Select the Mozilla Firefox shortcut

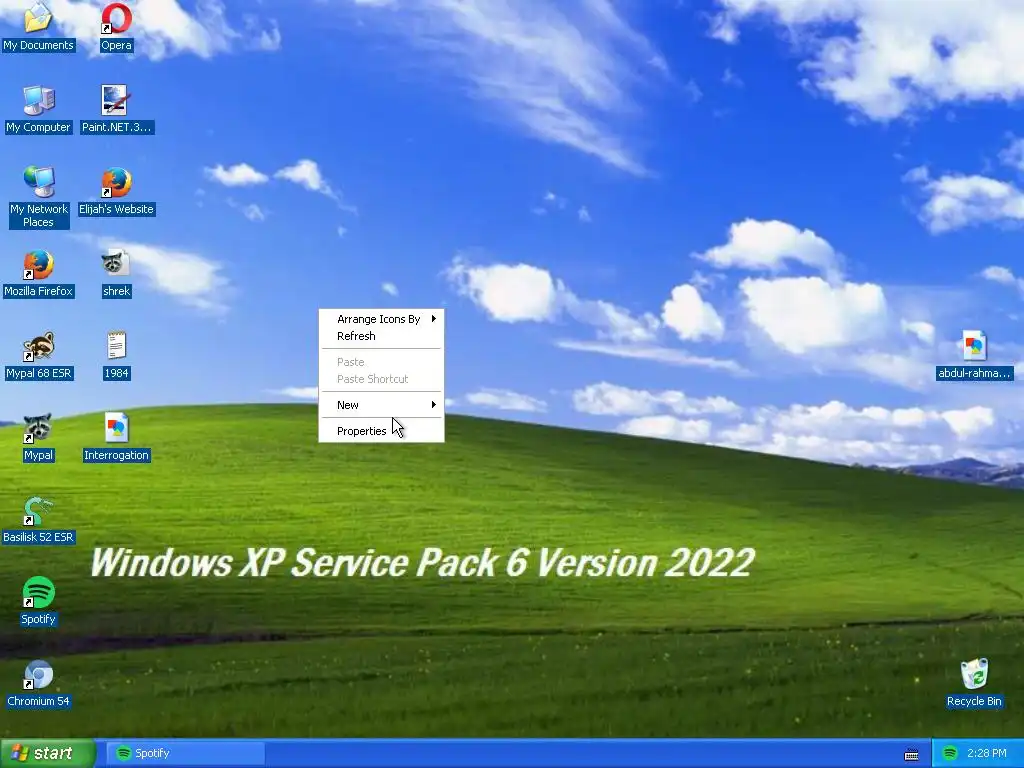(38, 273)
